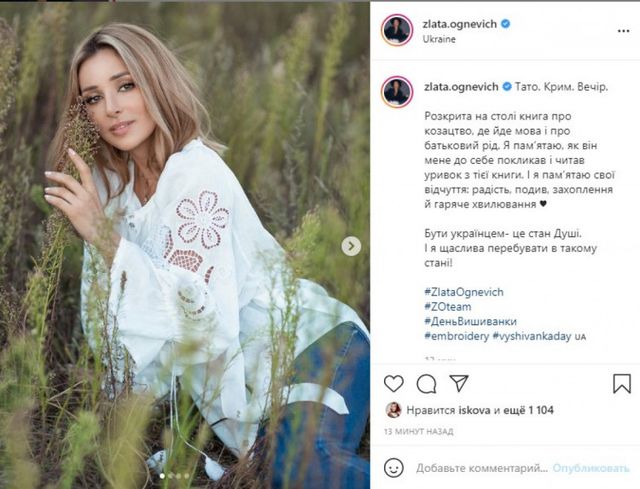View the likes list via 'ещё 1 104'
This screenshot has height=489, width=640.
tap(527, 410)
